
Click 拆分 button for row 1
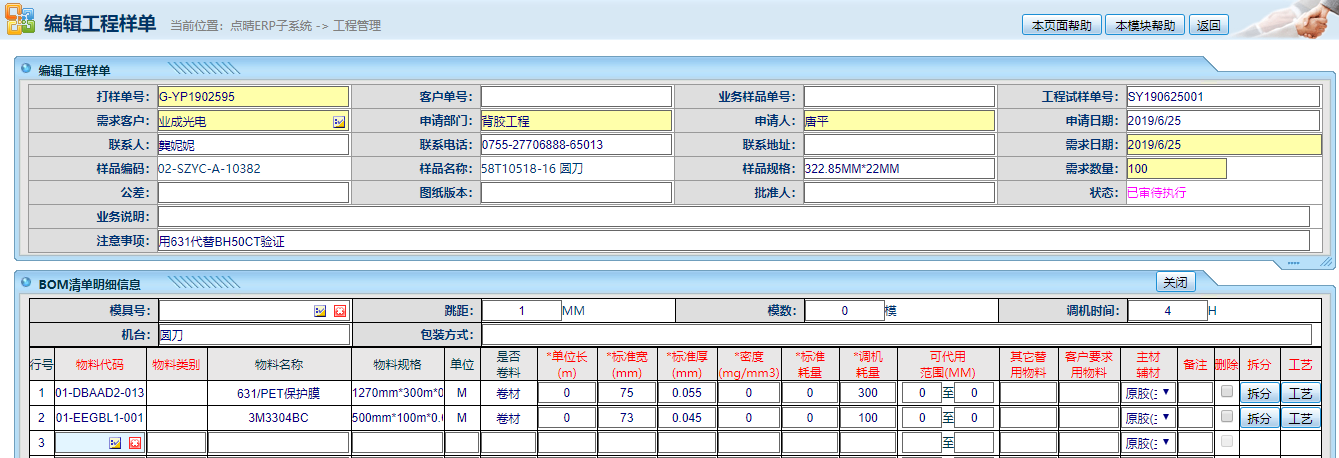tap(1259, 392)
